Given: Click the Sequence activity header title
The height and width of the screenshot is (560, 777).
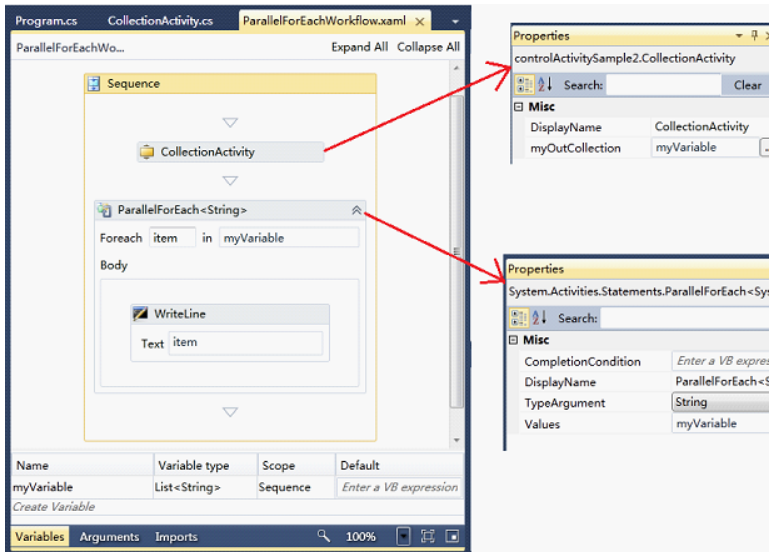Looking at the screenshot, I should click(133, 84).
